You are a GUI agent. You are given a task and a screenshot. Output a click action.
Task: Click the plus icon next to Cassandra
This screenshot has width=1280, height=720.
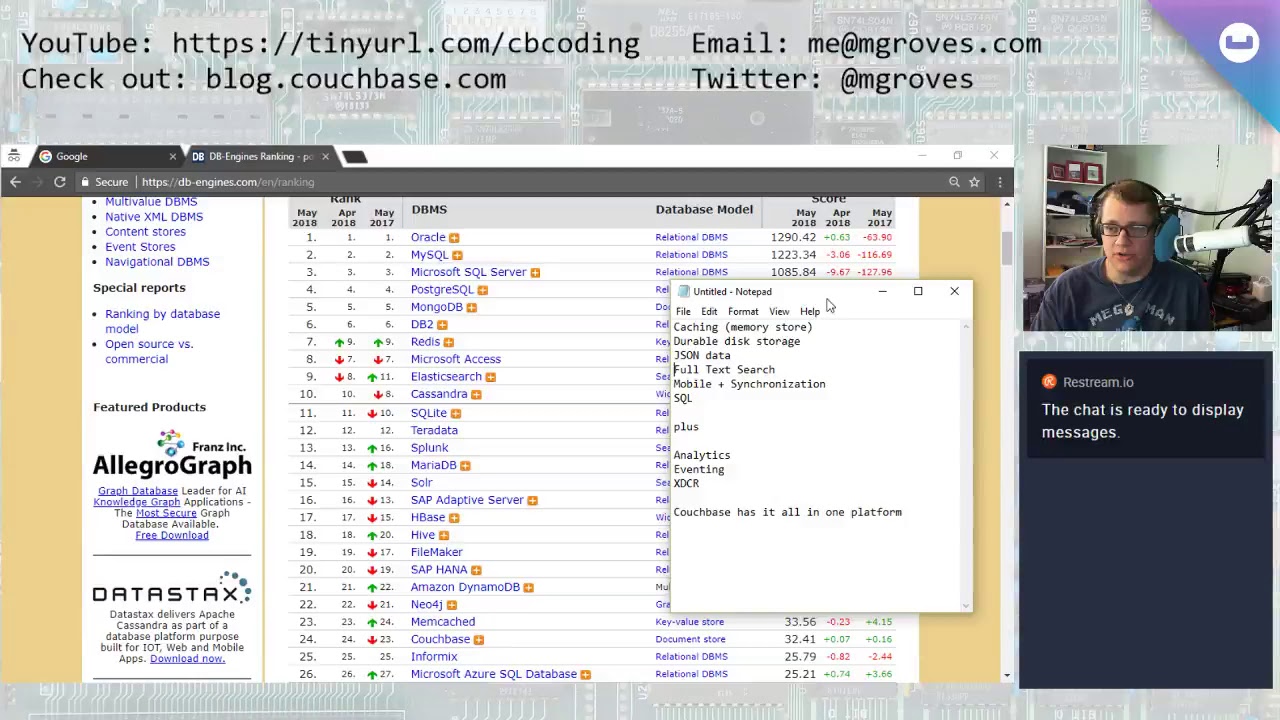pos(476,395)
